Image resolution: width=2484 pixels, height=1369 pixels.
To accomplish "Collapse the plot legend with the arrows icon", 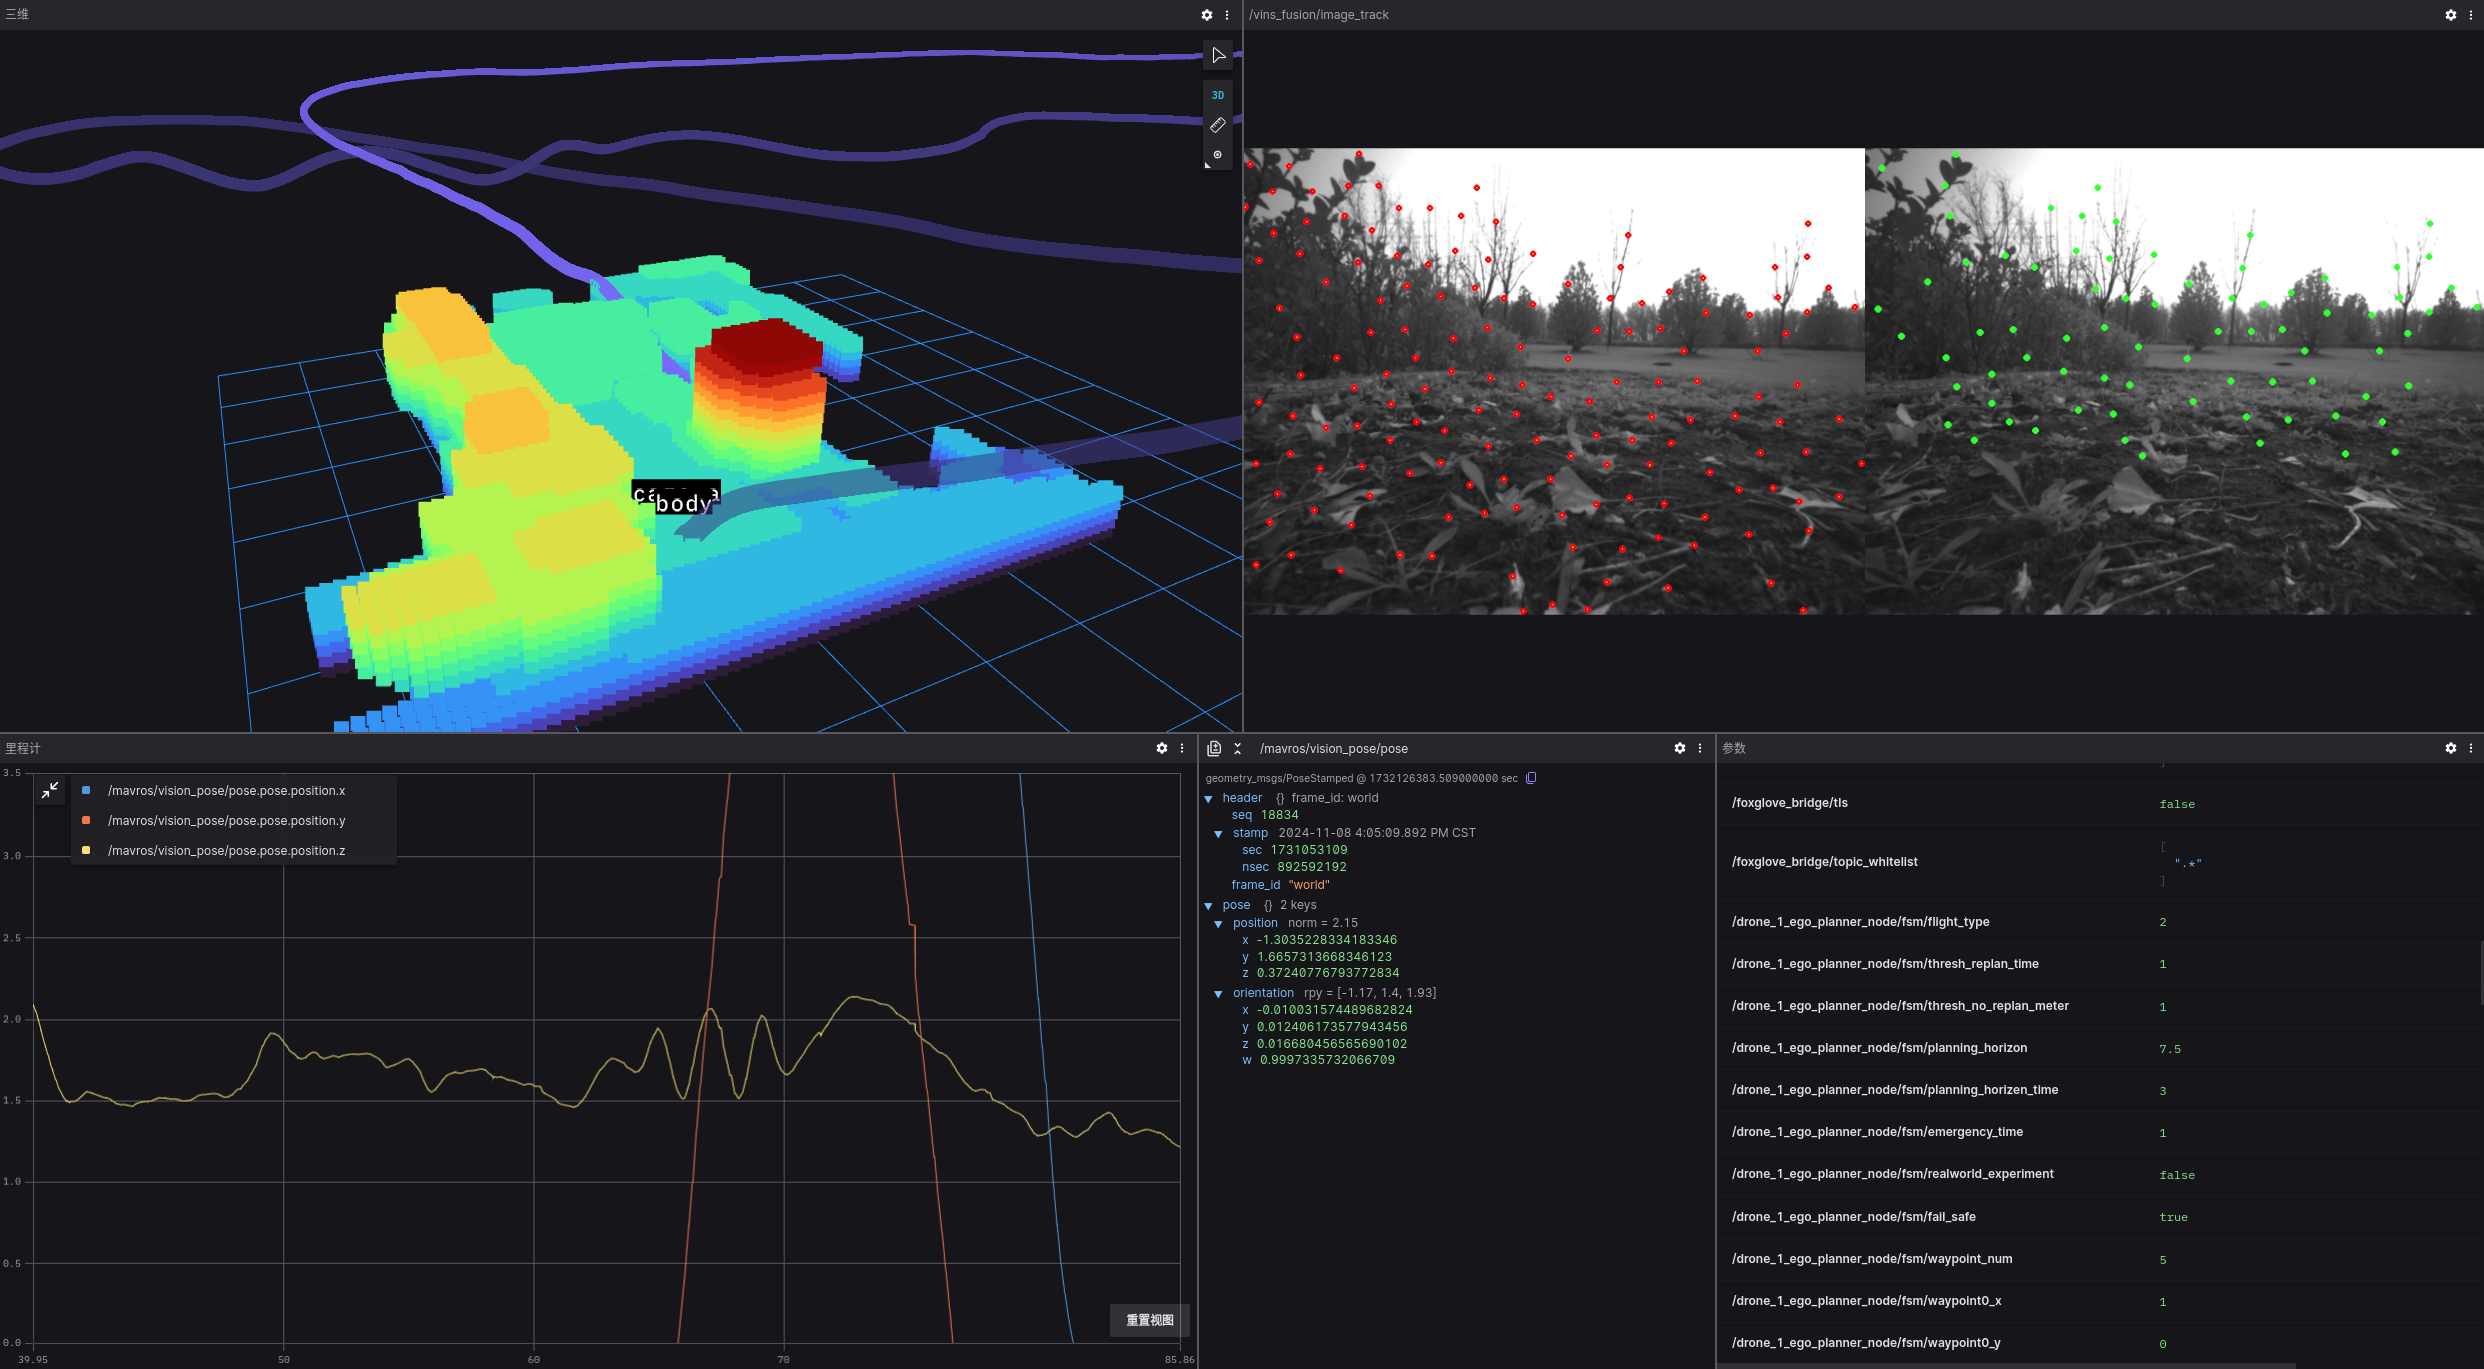I will (x=50, y=790).
